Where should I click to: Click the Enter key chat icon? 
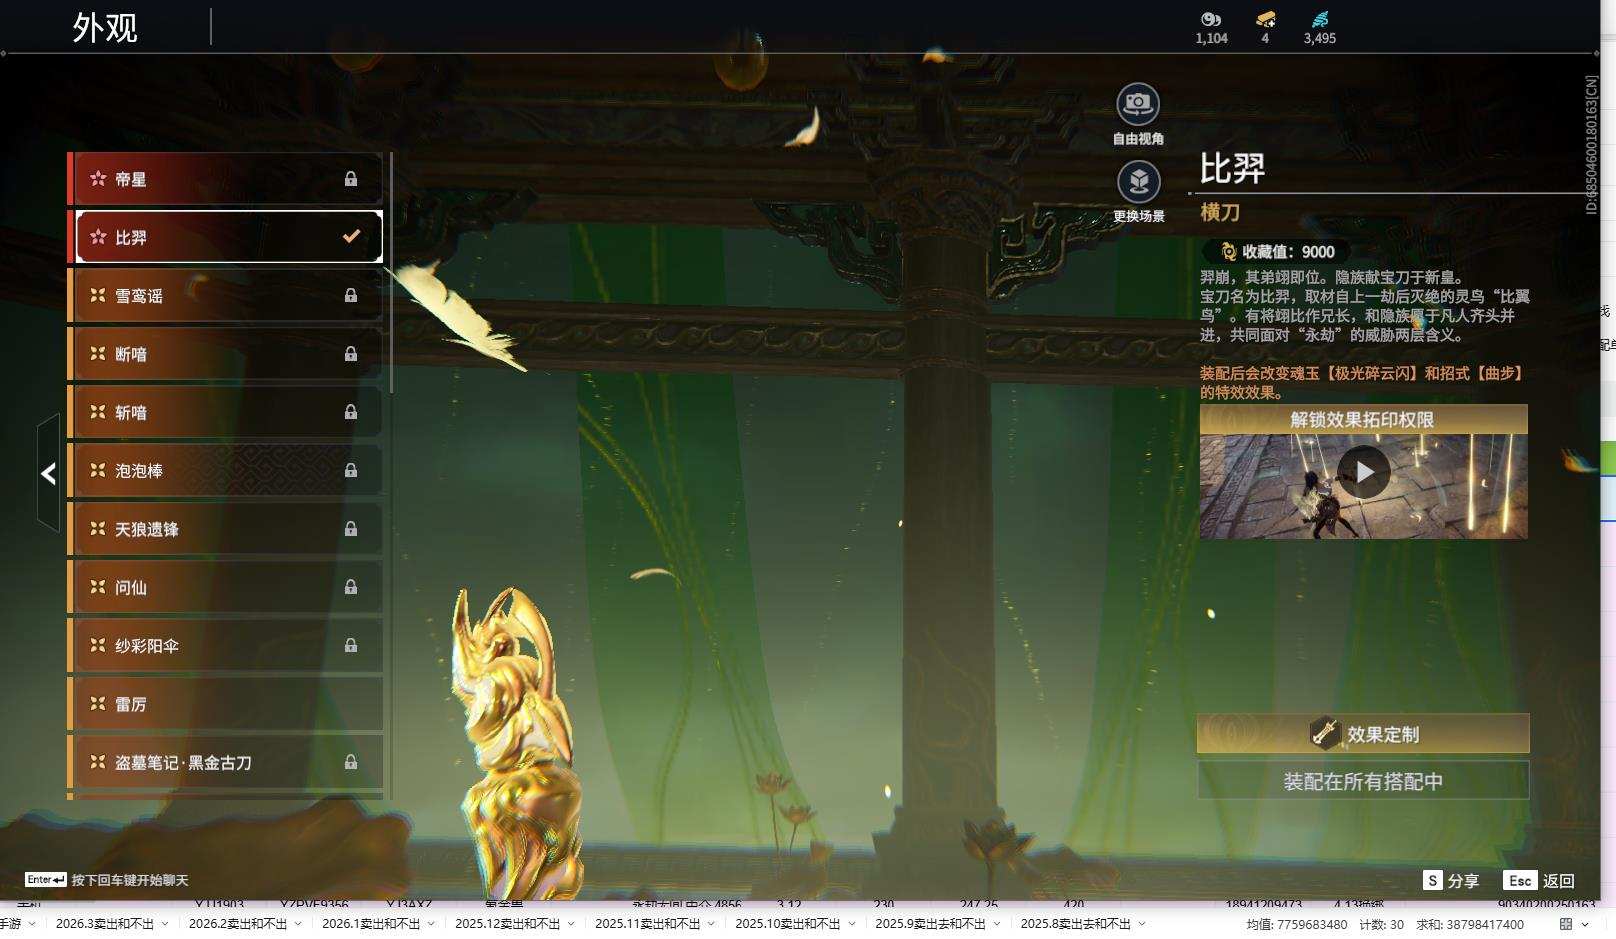[46, 880]
